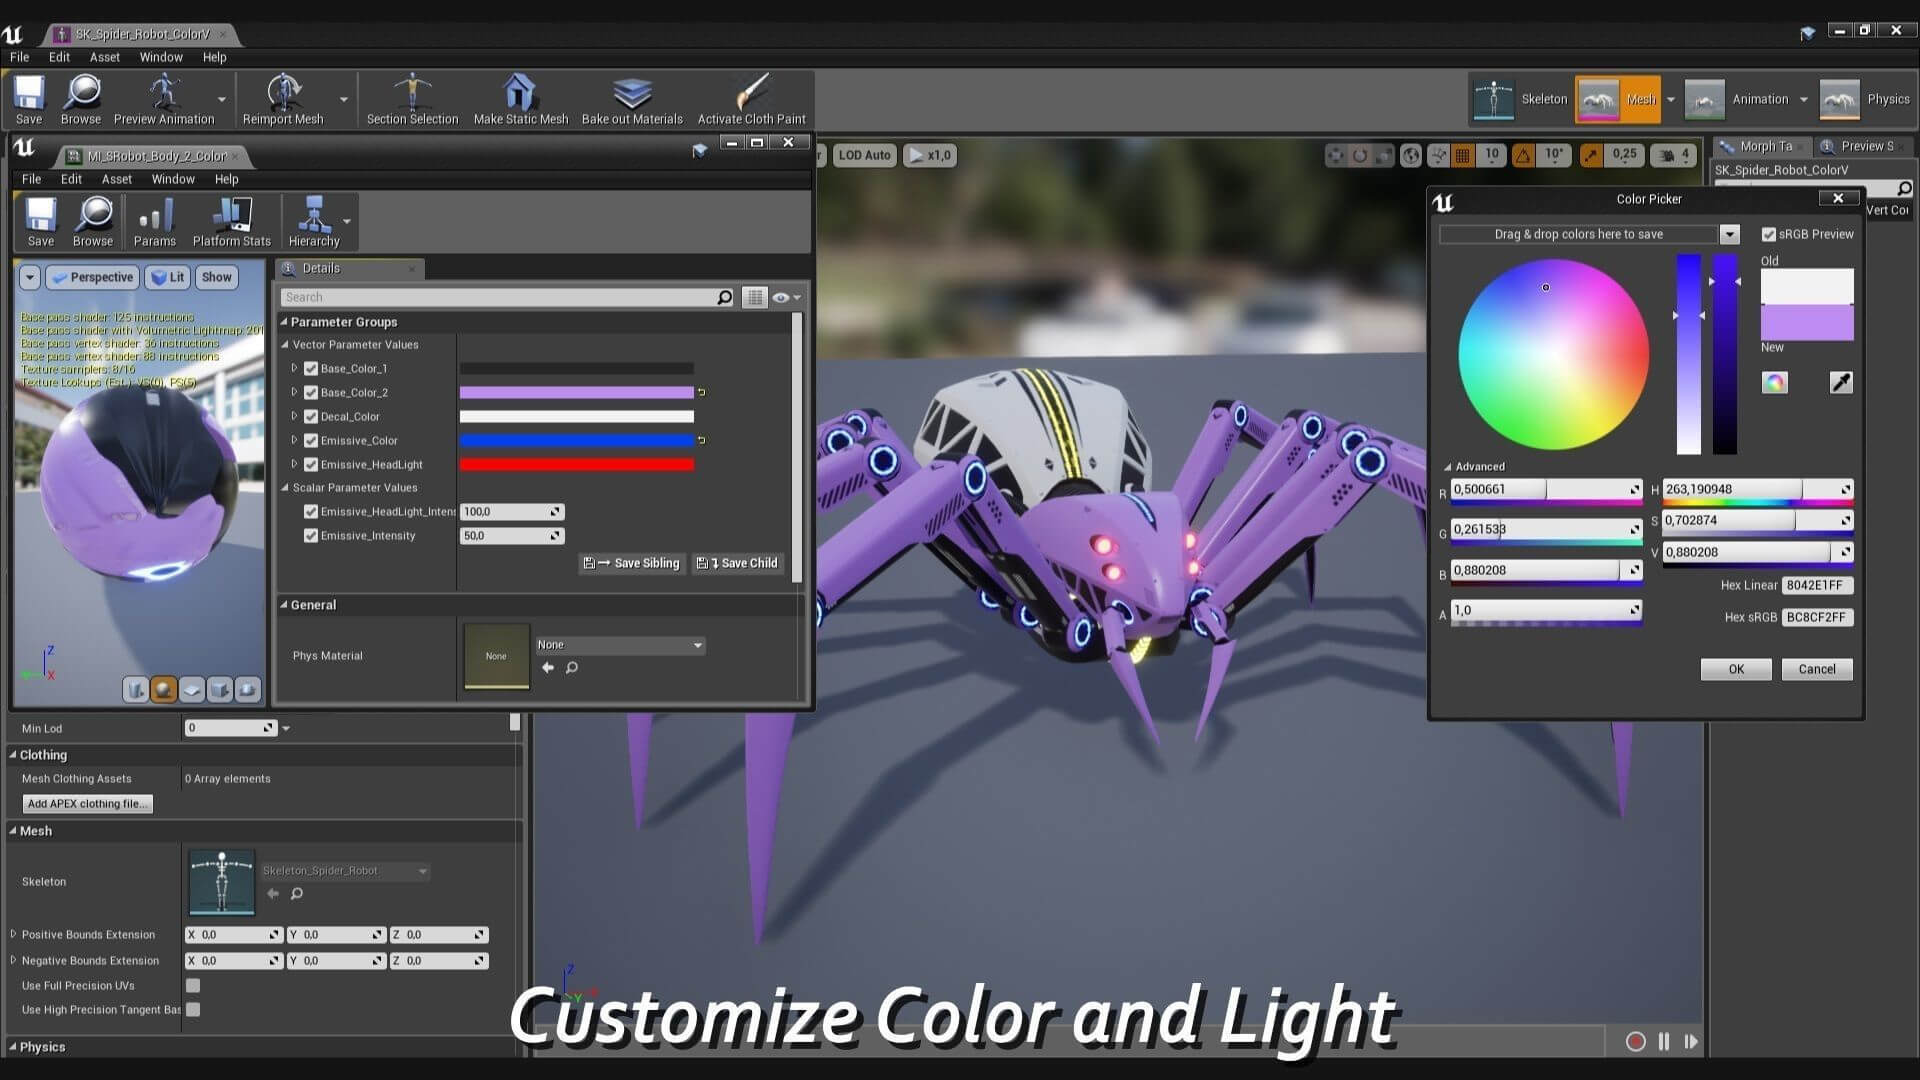Toggle sRGB Preview checkbox
Screen dimensions: 1920x1080
tap(1768, 234)
